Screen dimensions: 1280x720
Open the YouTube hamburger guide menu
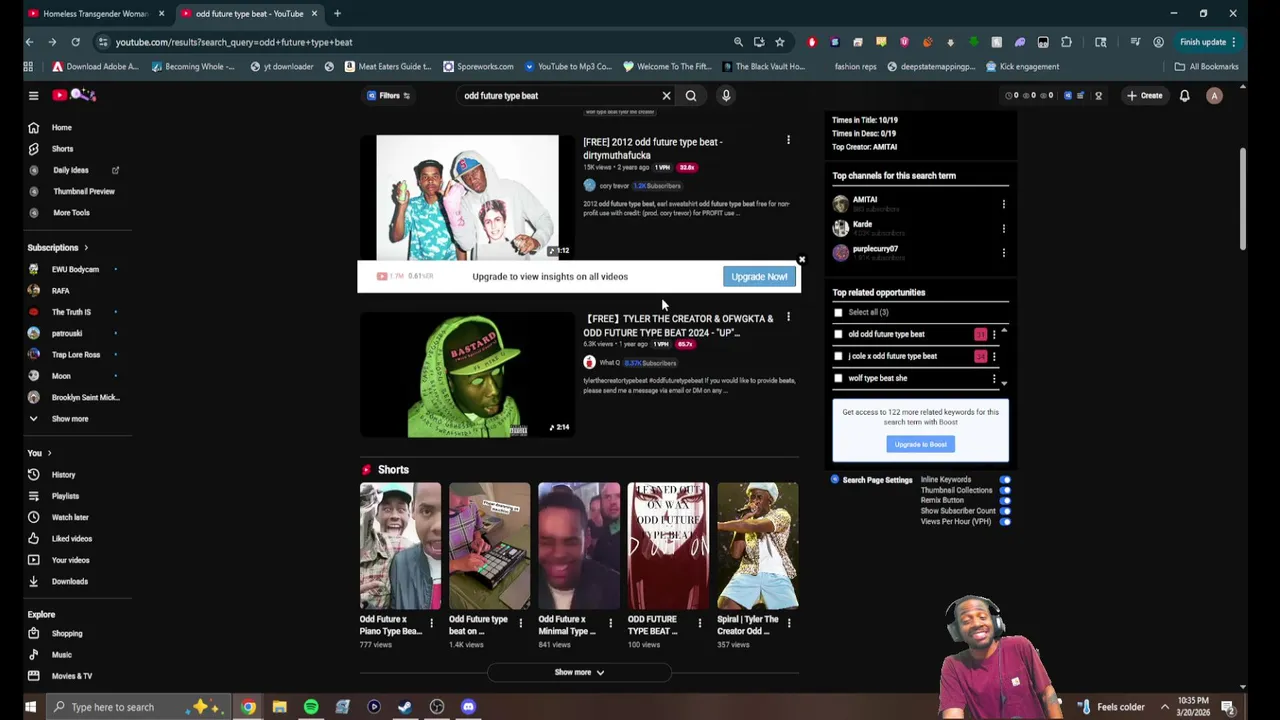click(x=33, y=96)
